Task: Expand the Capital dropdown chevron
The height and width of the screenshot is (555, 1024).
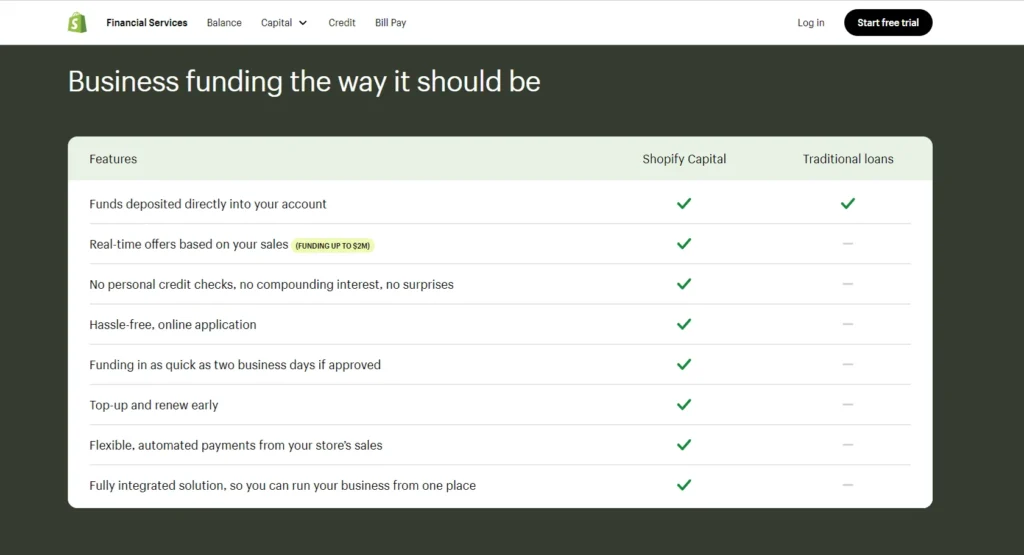Action: [303, 23]
